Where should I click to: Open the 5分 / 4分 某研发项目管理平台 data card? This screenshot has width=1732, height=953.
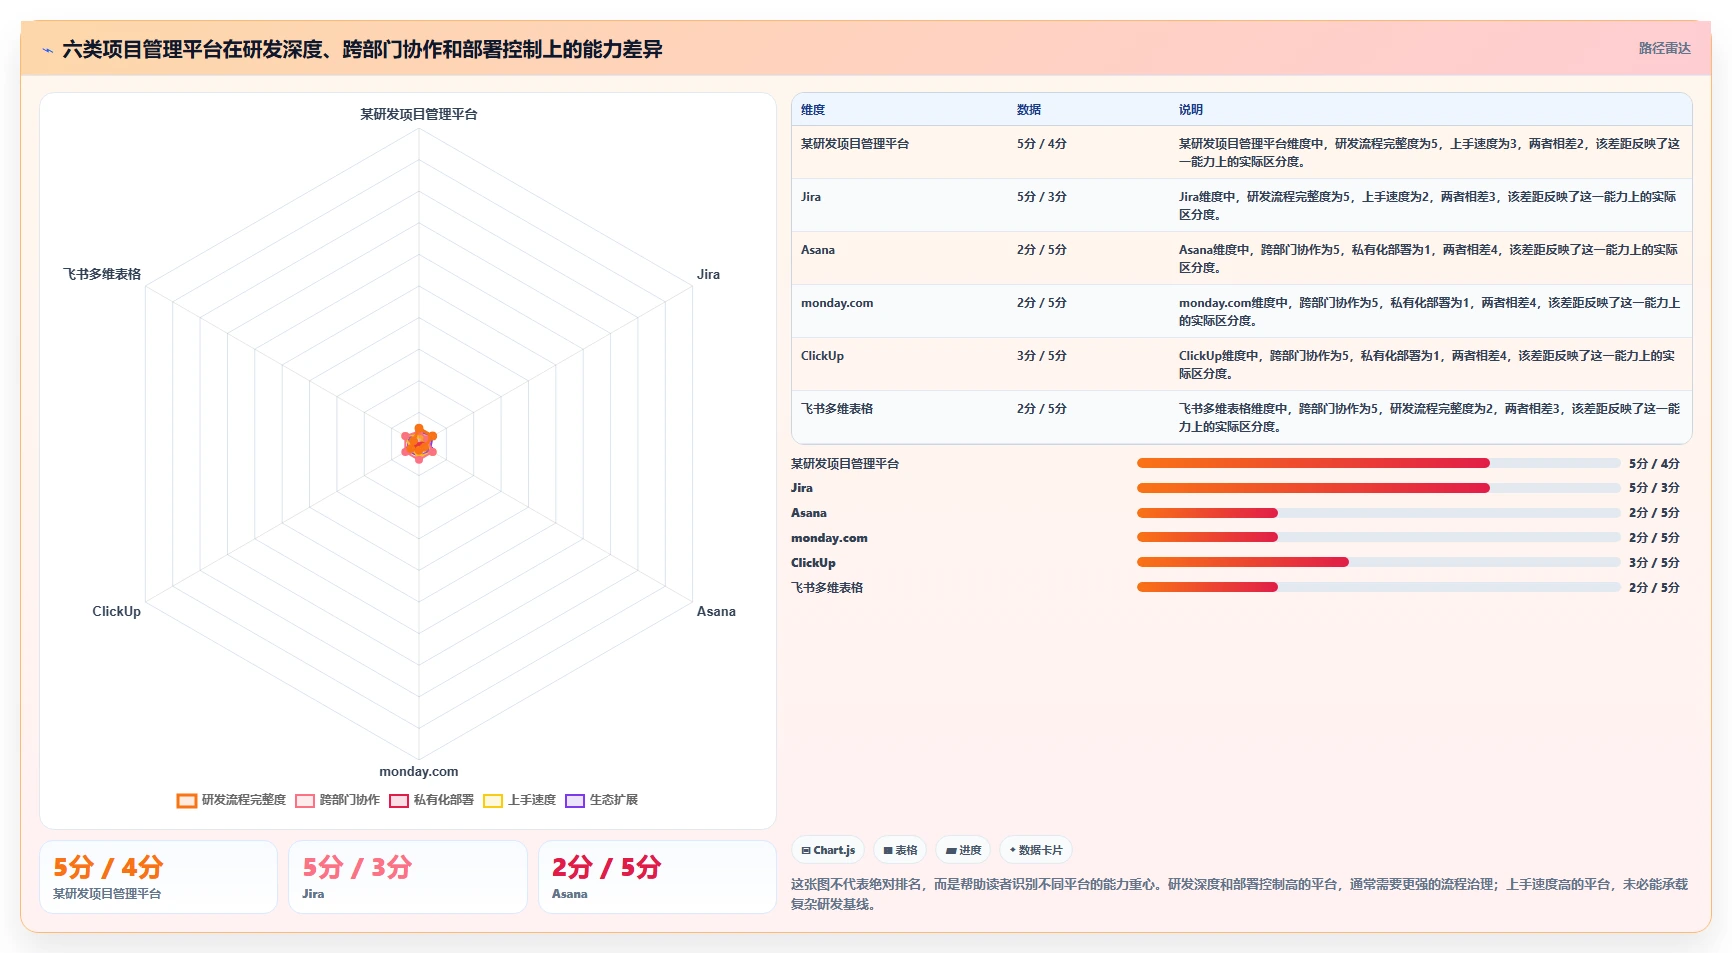[x=158, y=877]
